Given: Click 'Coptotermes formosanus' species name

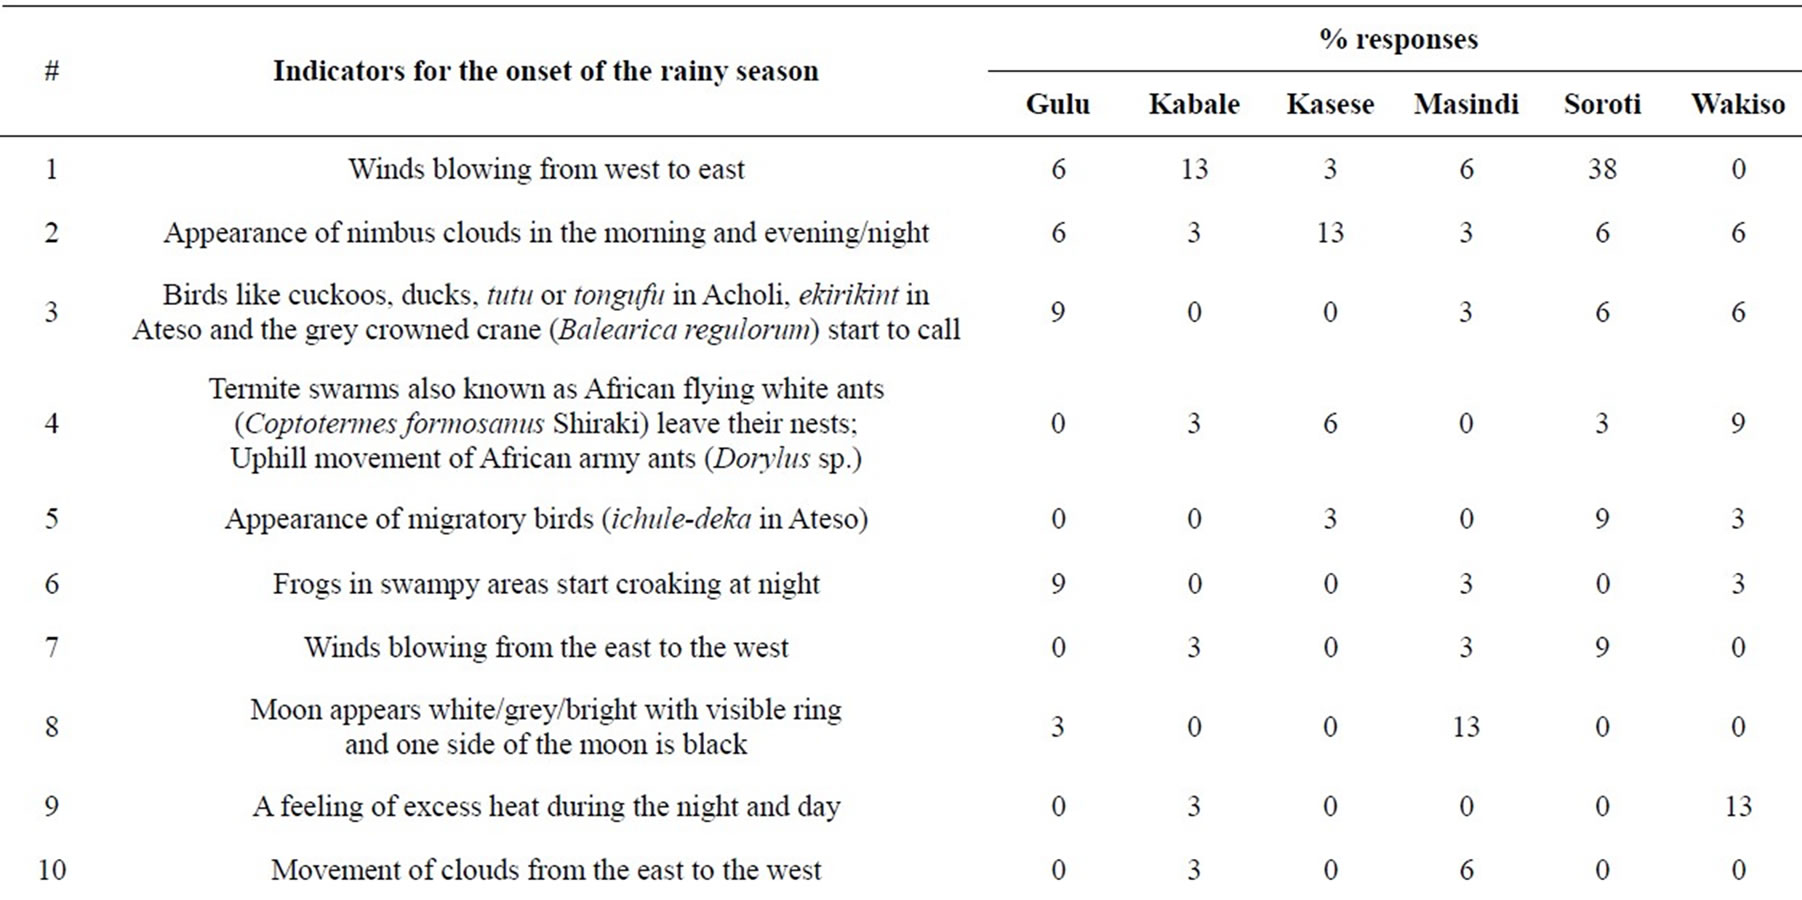Looking at the screenshot, I should coord(394,424).
